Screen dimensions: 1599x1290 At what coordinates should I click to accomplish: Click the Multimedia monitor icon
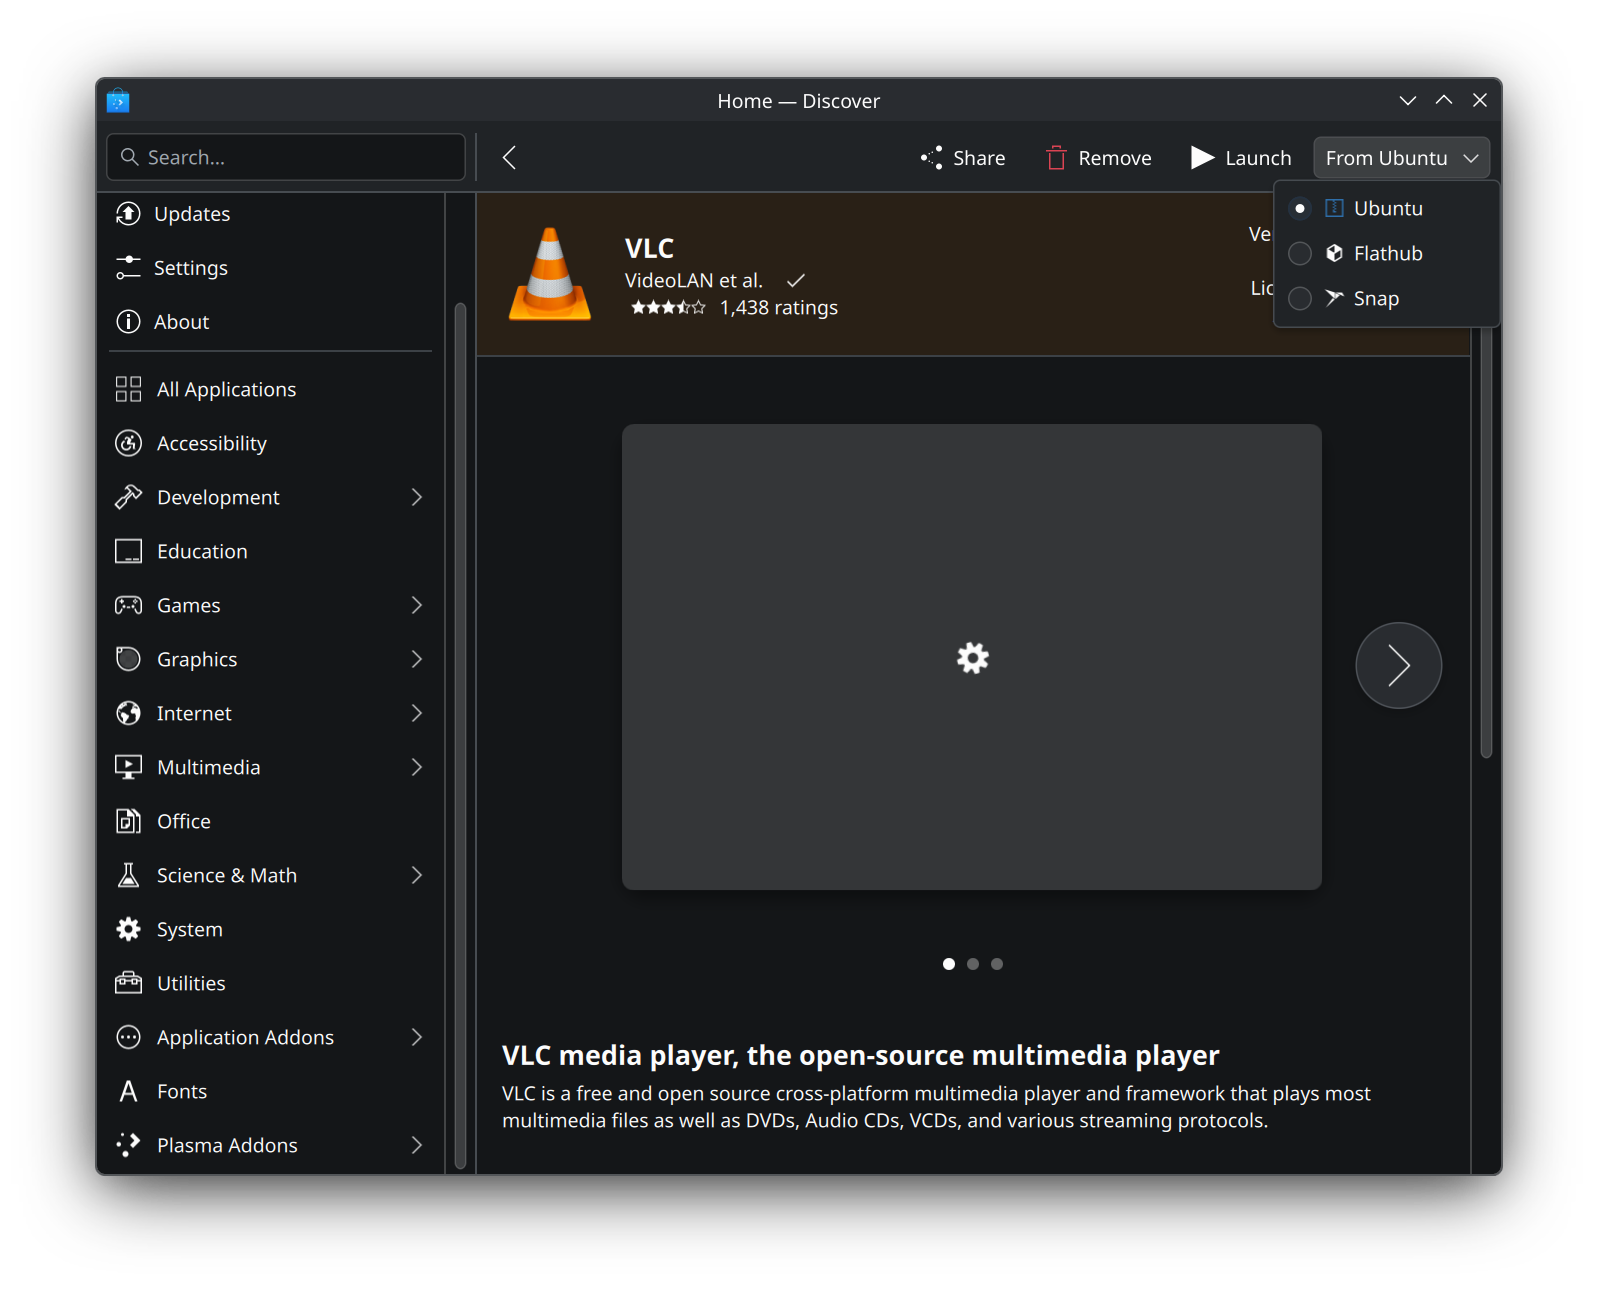click(x=128, y=767)
